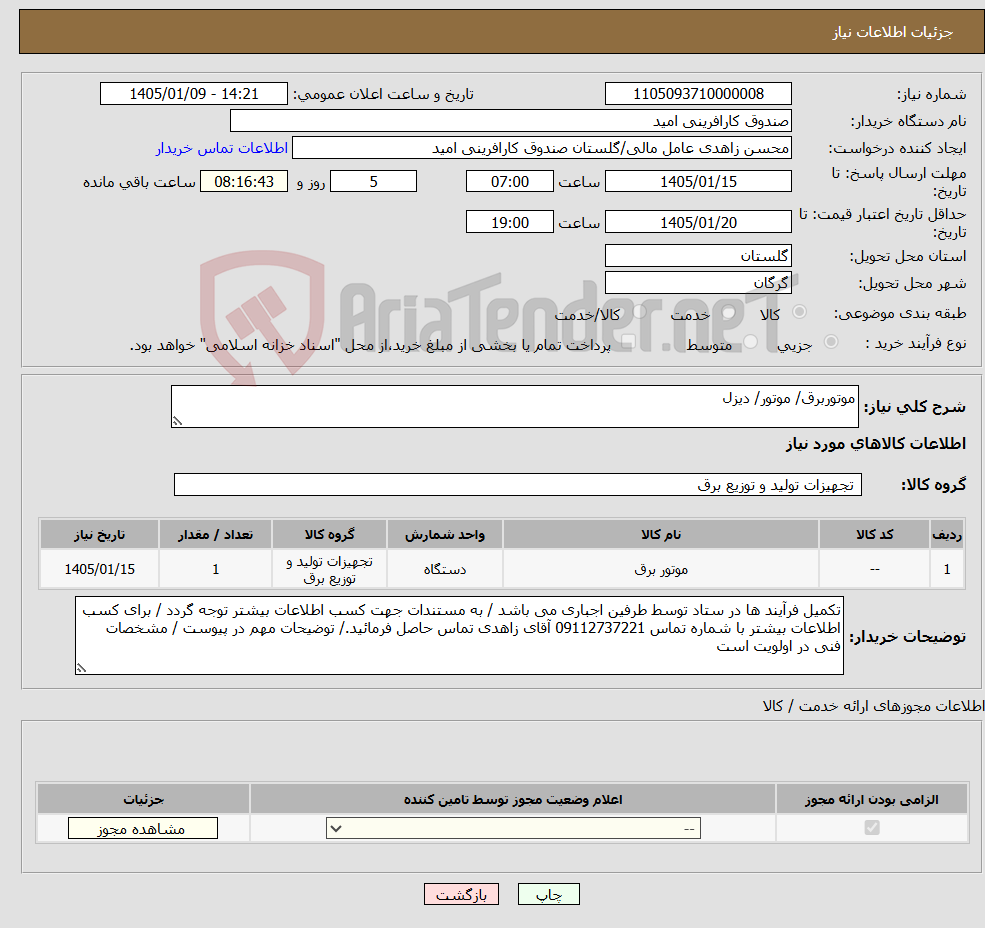Click the تاریخ نیاز column header
Image resolution: width=985 pixels, height=928 pixels.
tap(99, 534)
